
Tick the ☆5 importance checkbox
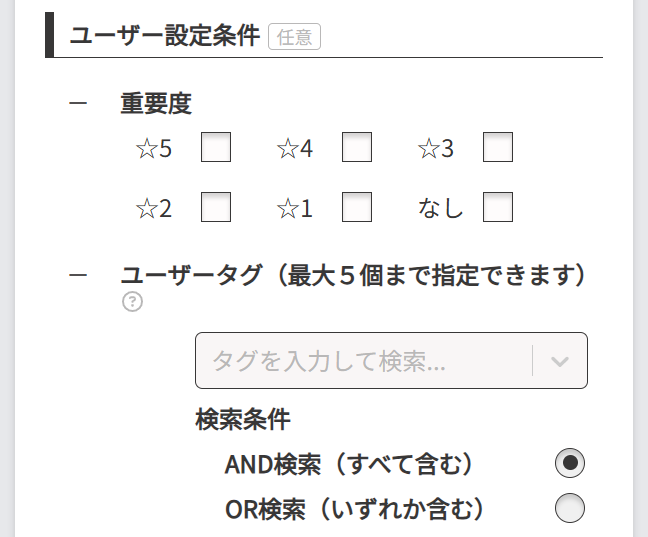point(216,148)
